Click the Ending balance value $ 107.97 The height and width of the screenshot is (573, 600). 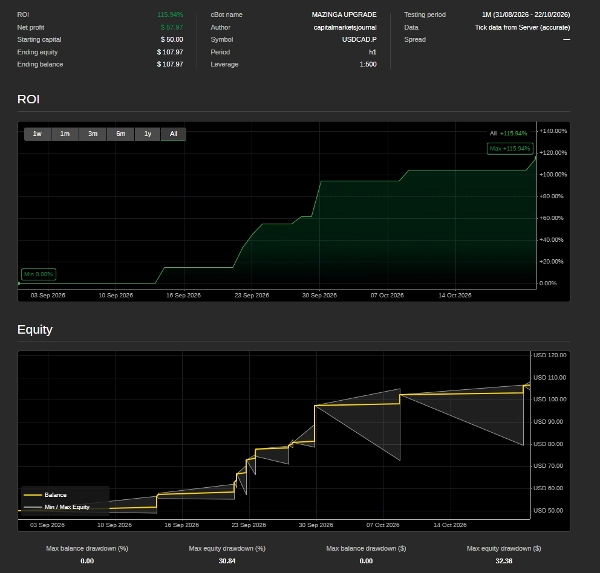click(170, 64)
